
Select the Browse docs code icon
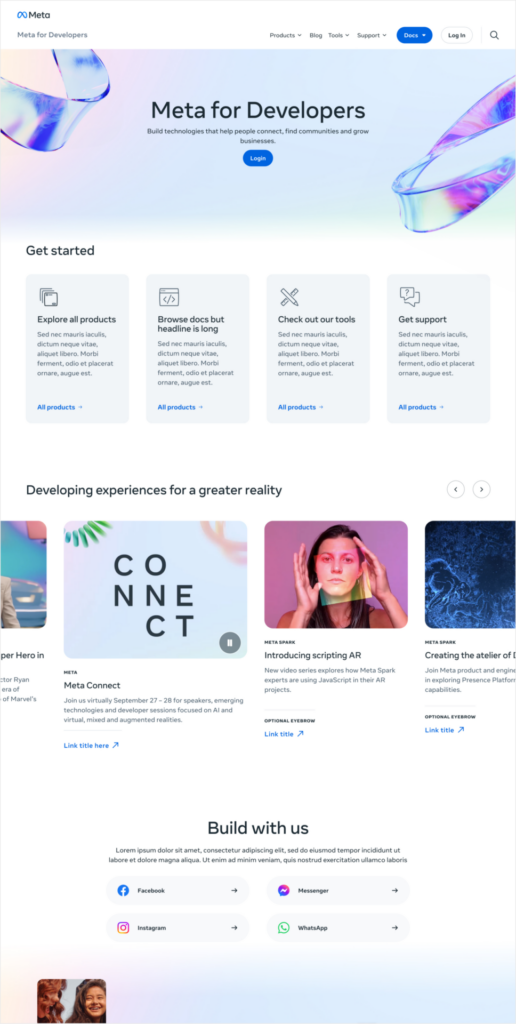[169, 297]
